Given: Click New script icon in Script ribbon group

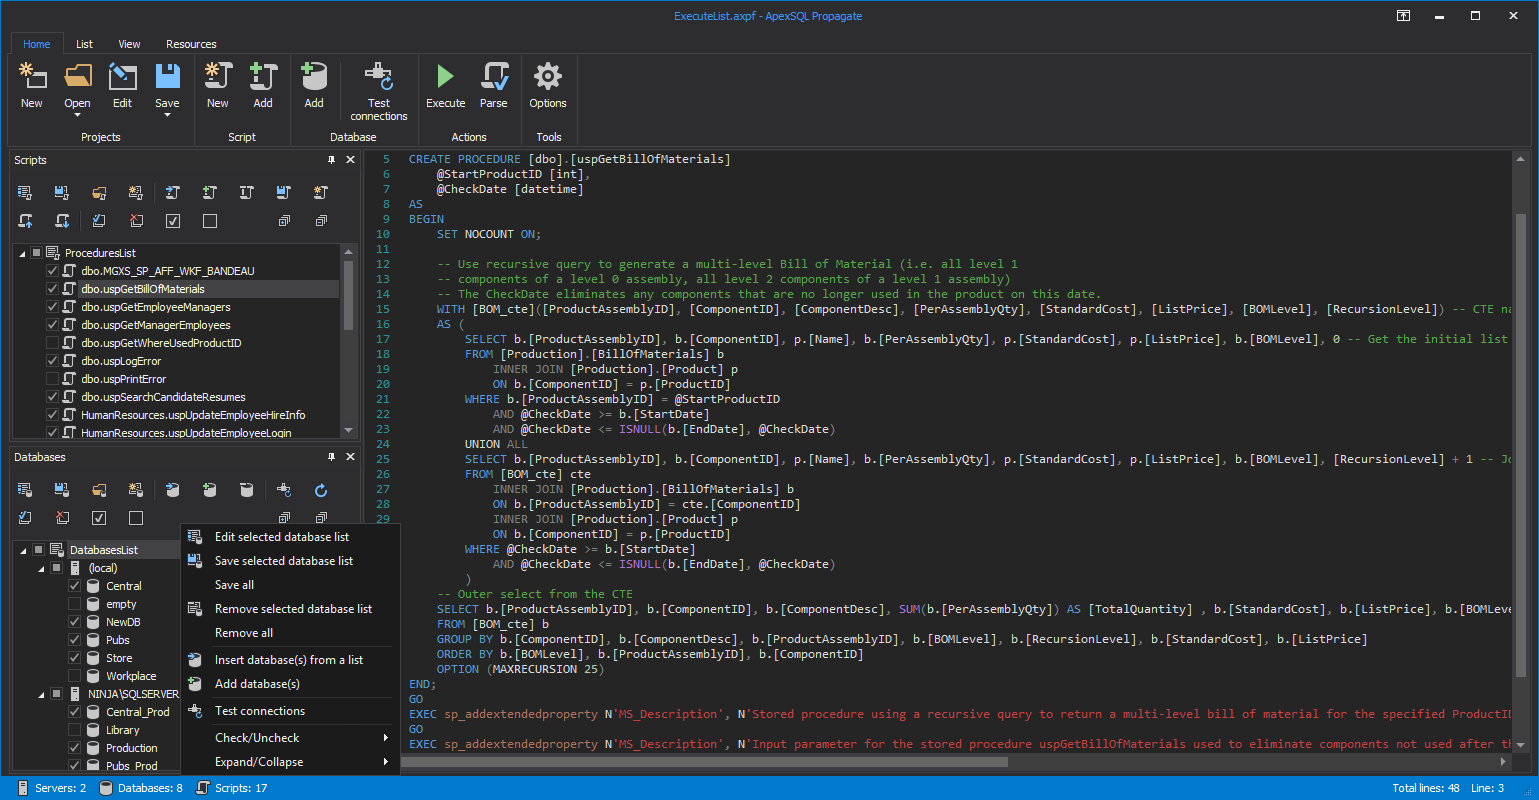Looking at the screenshot, I should [x=217, y=76].
